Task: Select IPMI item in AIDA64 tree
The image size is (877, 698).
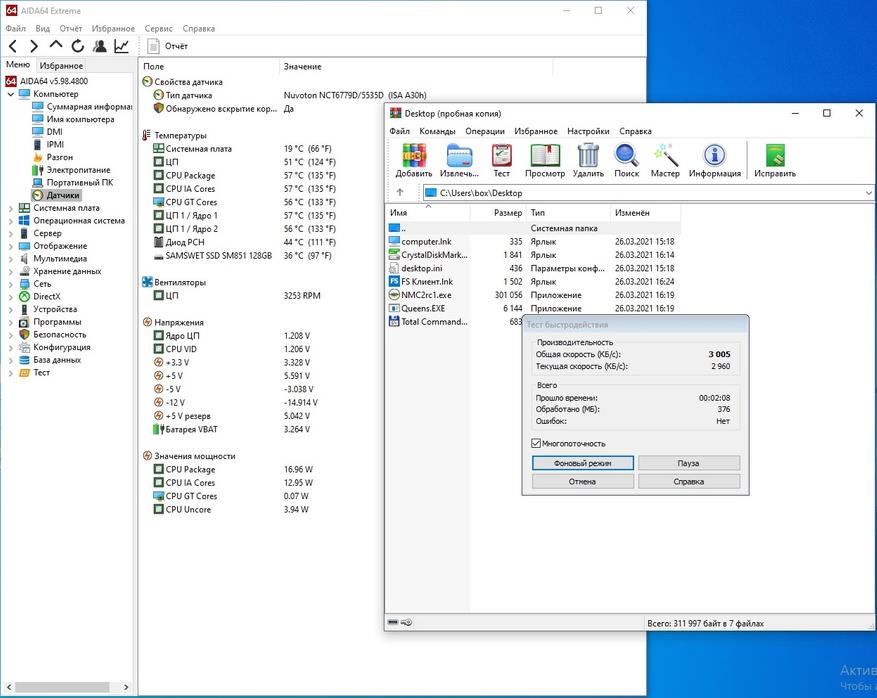Action: click(x=48, y=144)
